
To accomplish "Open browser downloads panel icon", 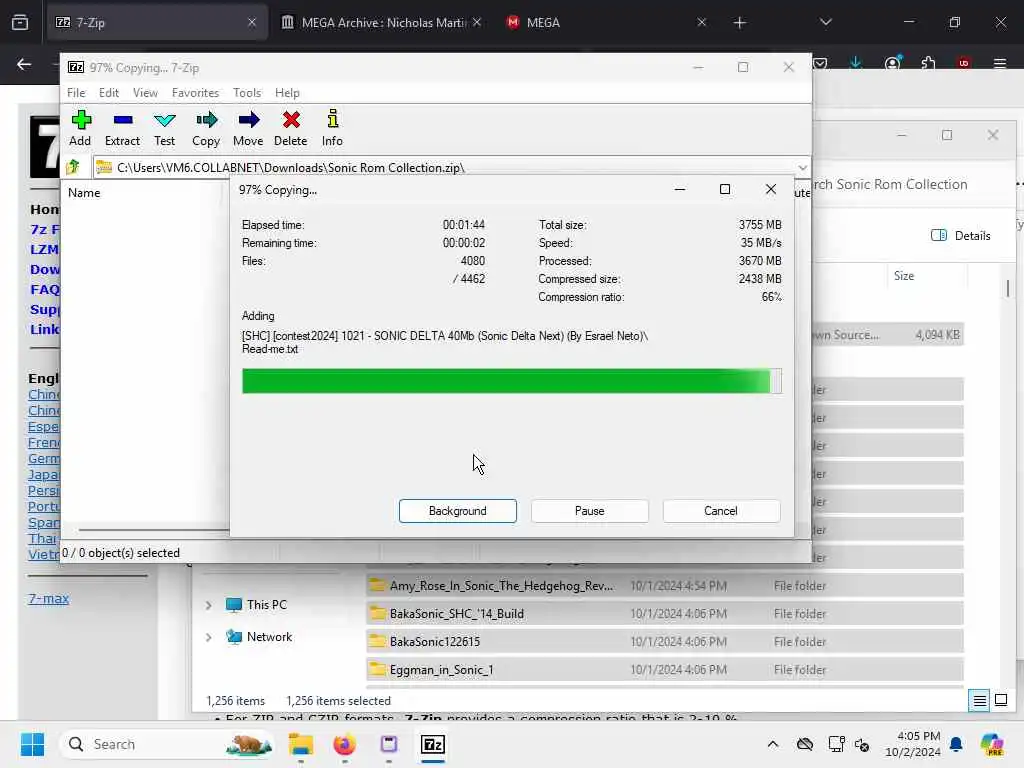I will [x=856, y=63].
